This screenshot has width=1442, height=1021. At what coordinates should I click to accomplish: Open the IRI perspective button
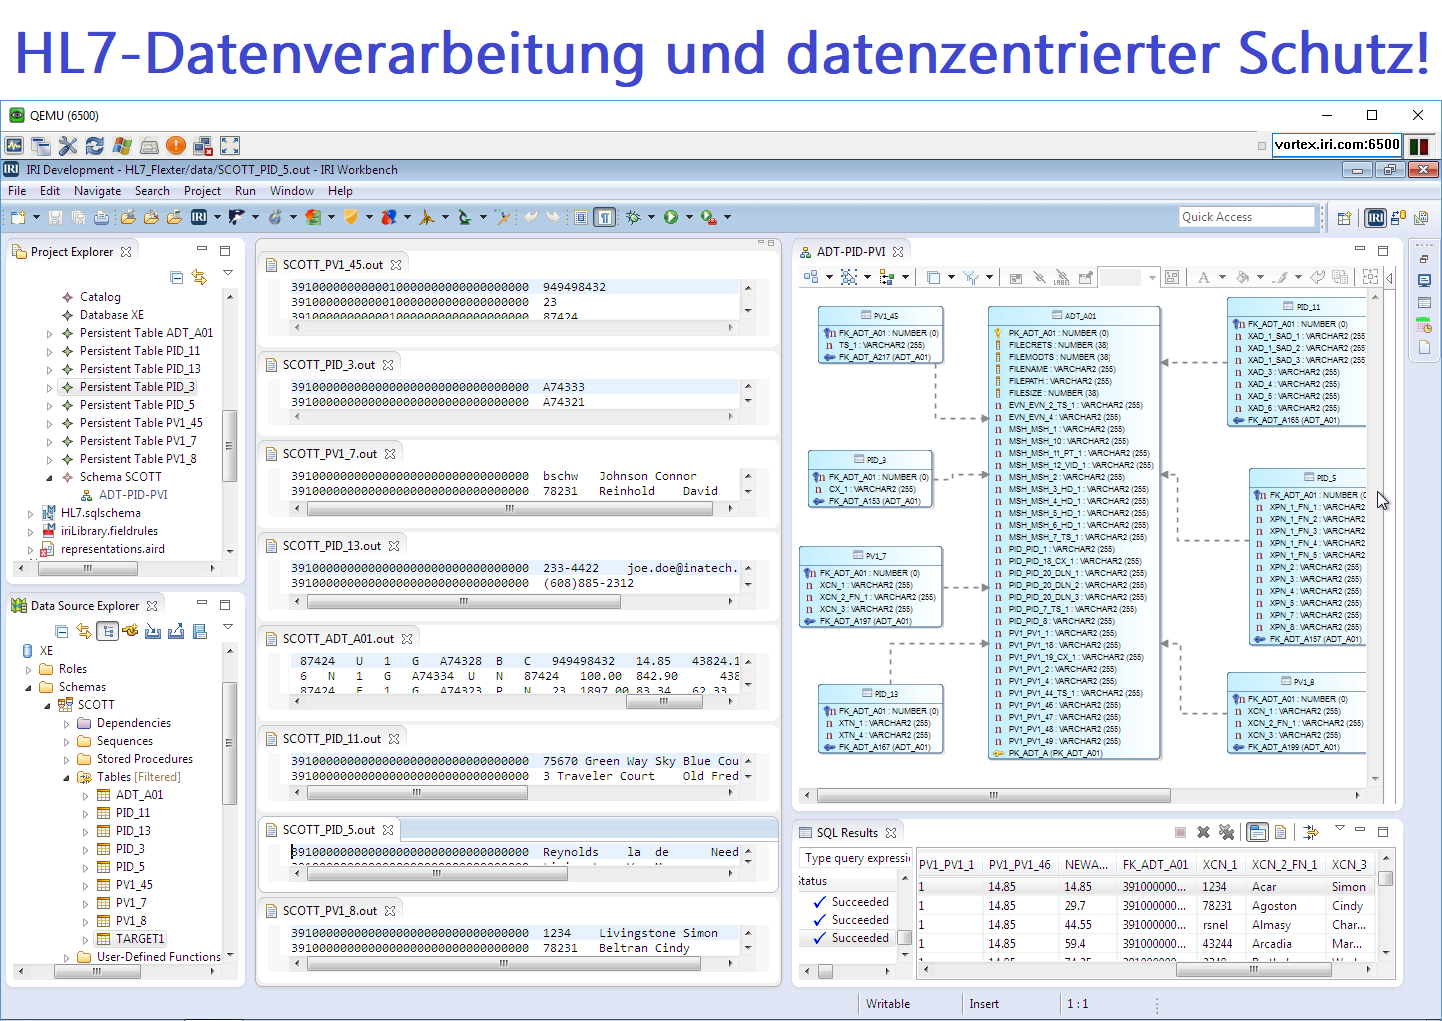point(1376,218)
